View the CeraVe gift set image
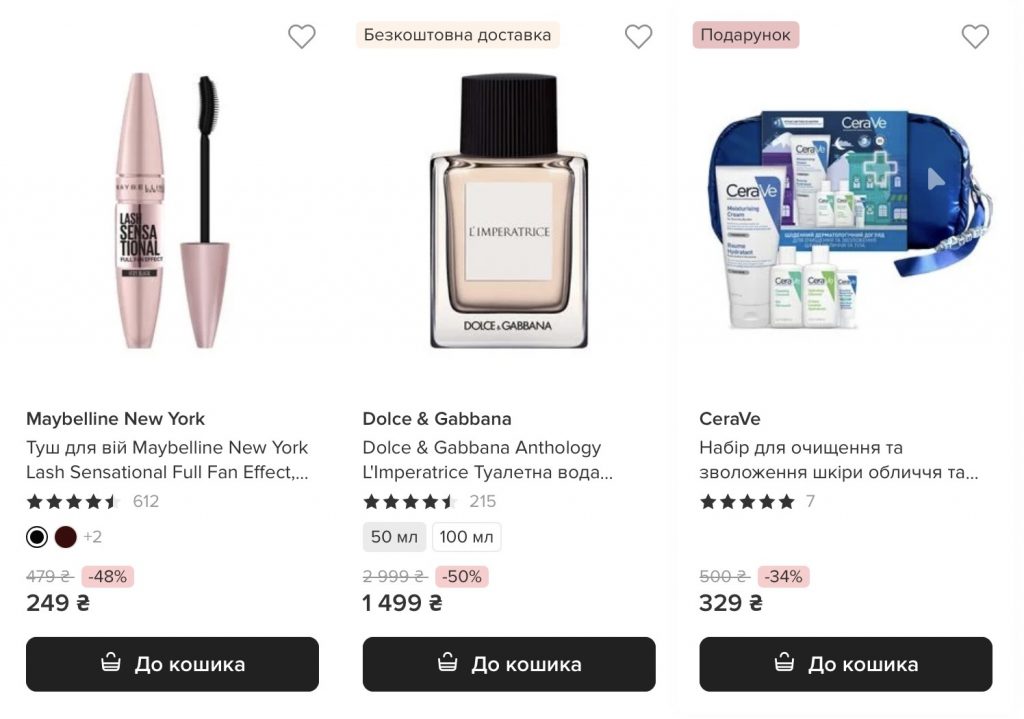Viewport: 1024px width, 719px height. [x=845, y=215]
